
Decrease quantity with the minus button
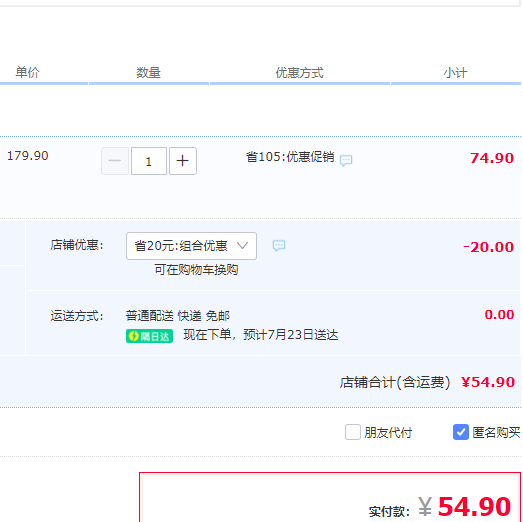tap(115, 161)
